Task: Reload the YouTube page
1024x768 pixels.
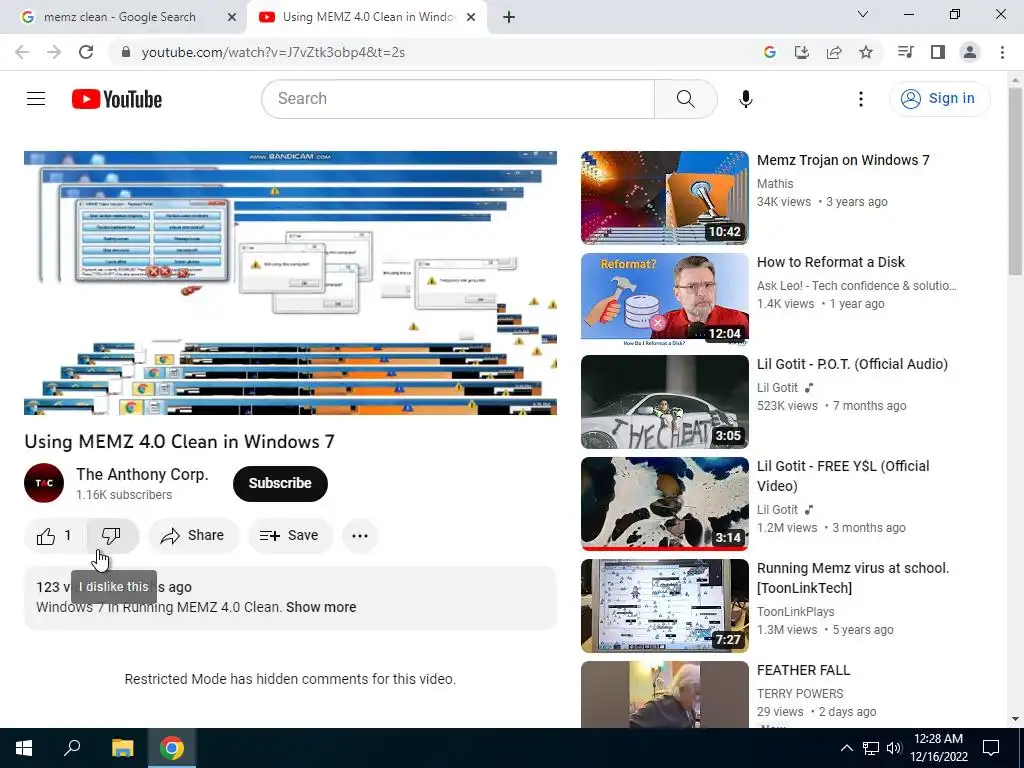Action: tap(86, 52)
